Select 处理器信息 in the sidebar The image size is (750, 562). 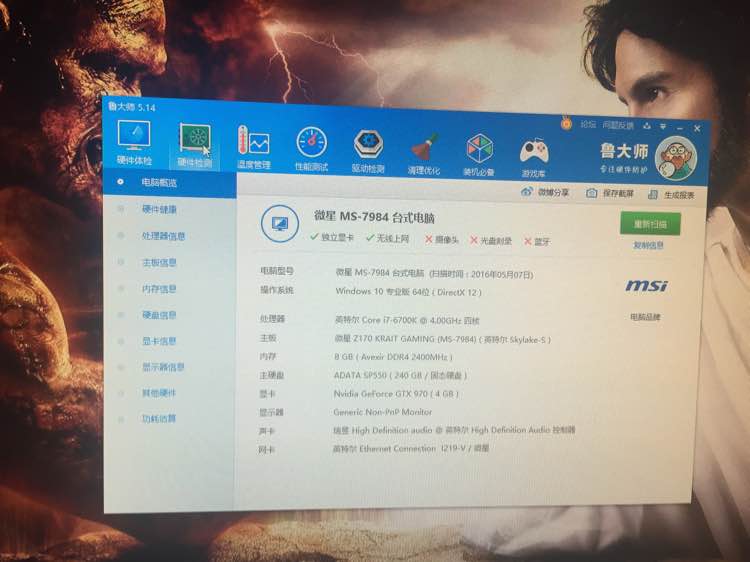(164, 236)
